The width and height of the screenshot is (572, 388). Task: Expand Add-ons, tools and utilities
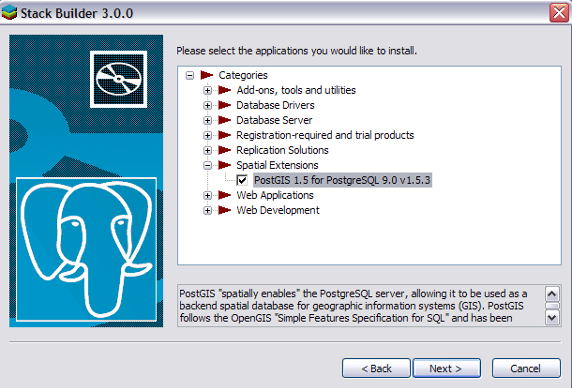[x=208, y=90]
